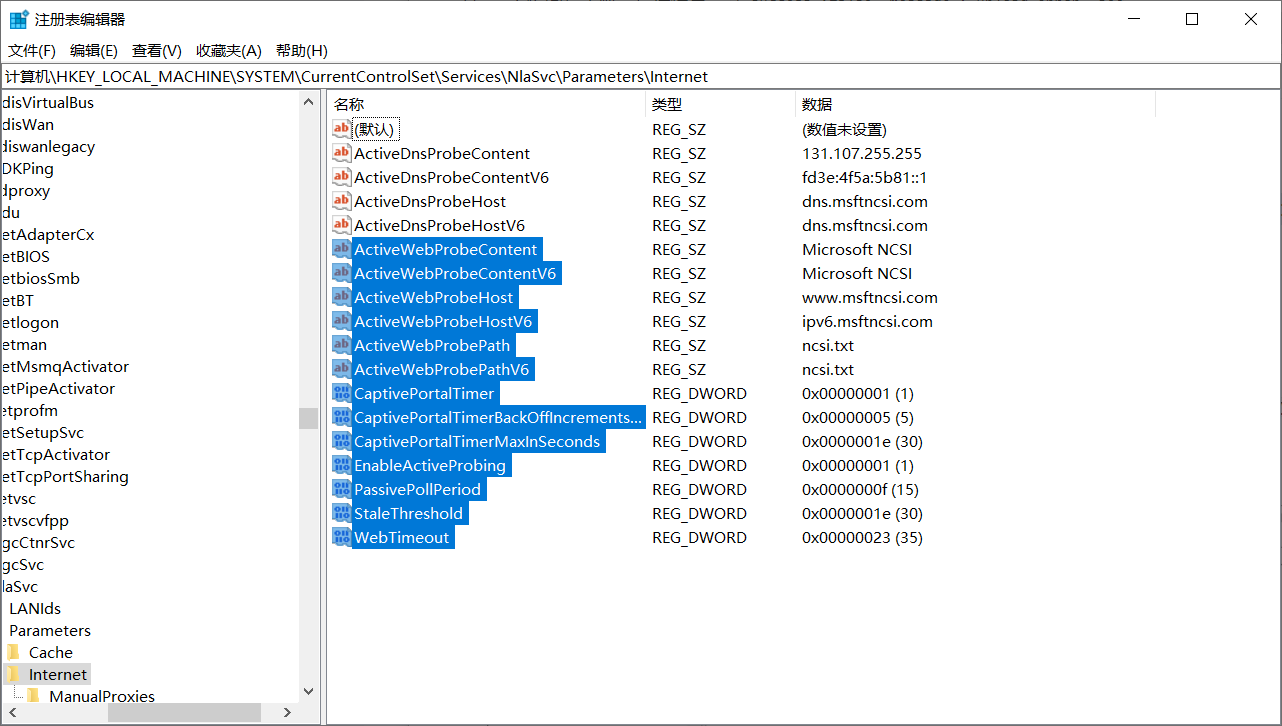
Task: Click the Cache folder icon in tree
Action: pyautogui.click(x=13, y=652)
